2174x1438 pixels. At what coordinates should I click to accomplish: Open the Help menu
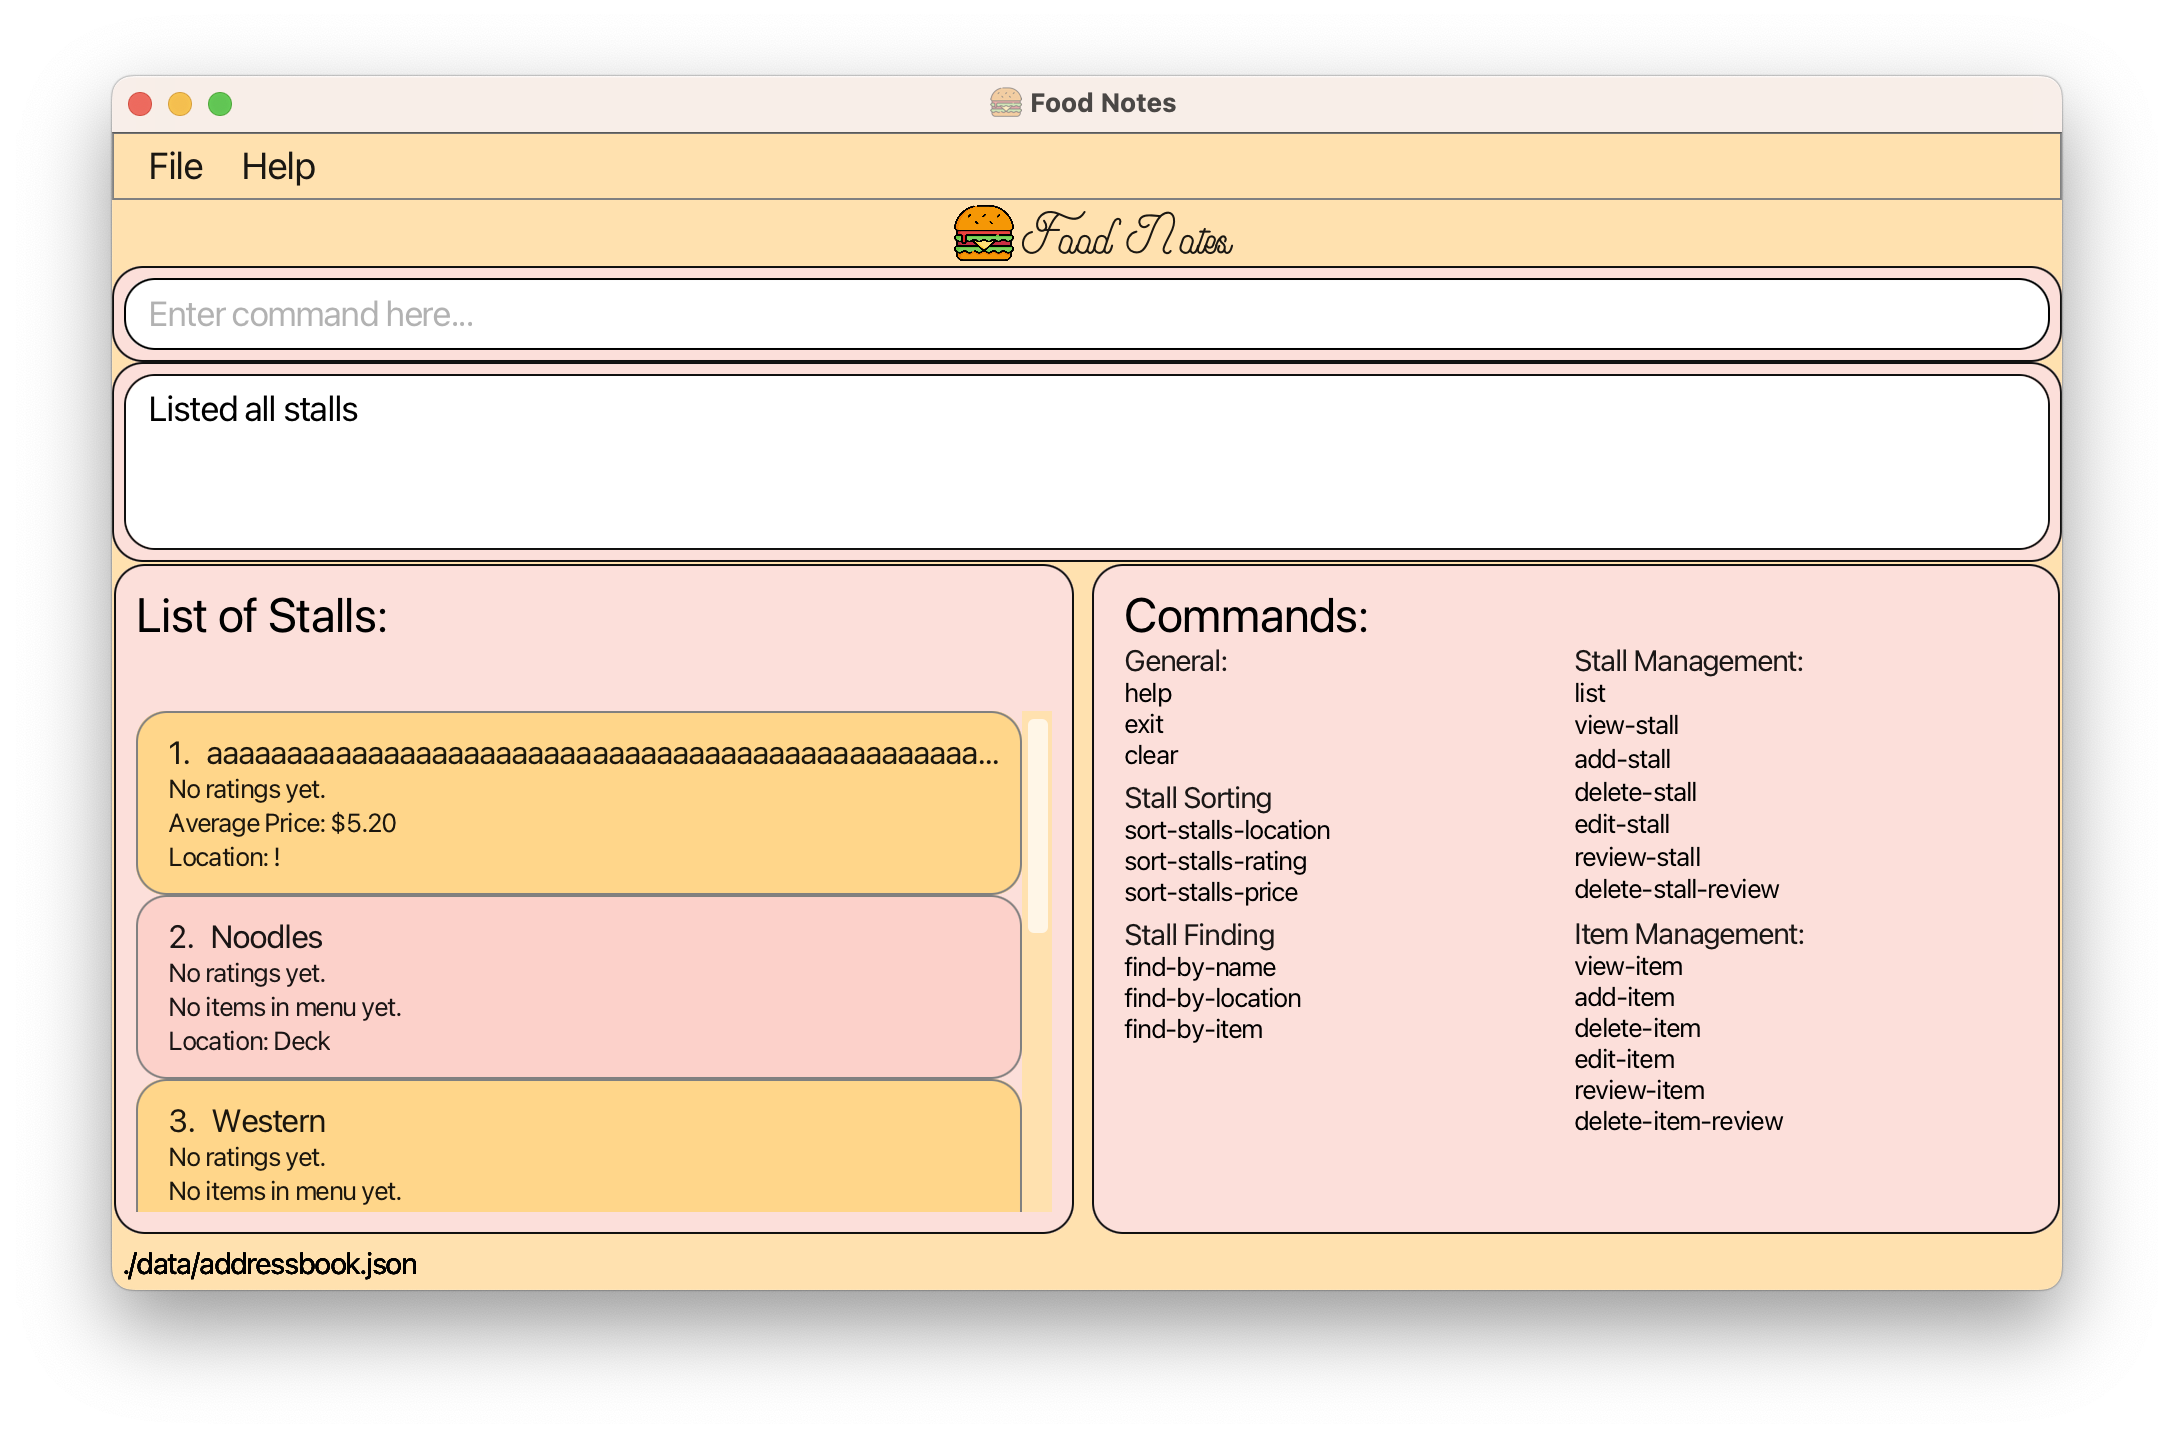coord(278,166)
